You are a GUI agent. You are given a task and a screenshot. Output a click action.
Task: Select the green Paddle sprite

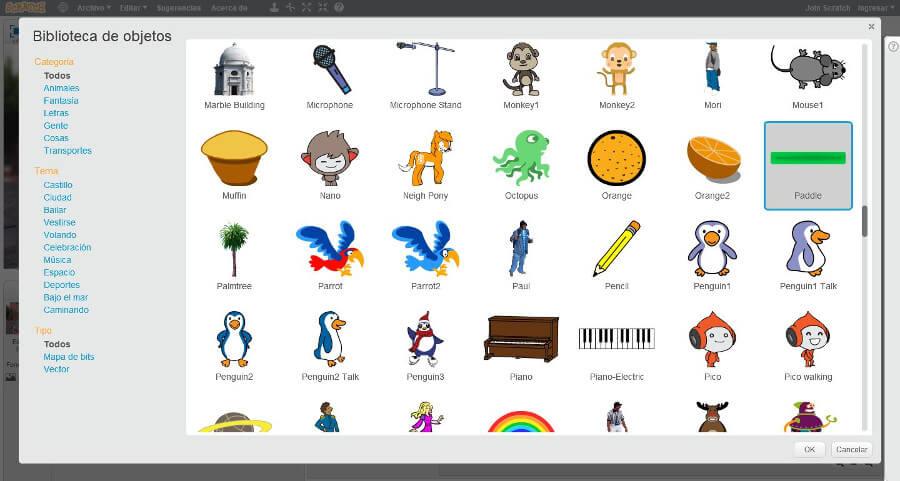click(808, 166)
